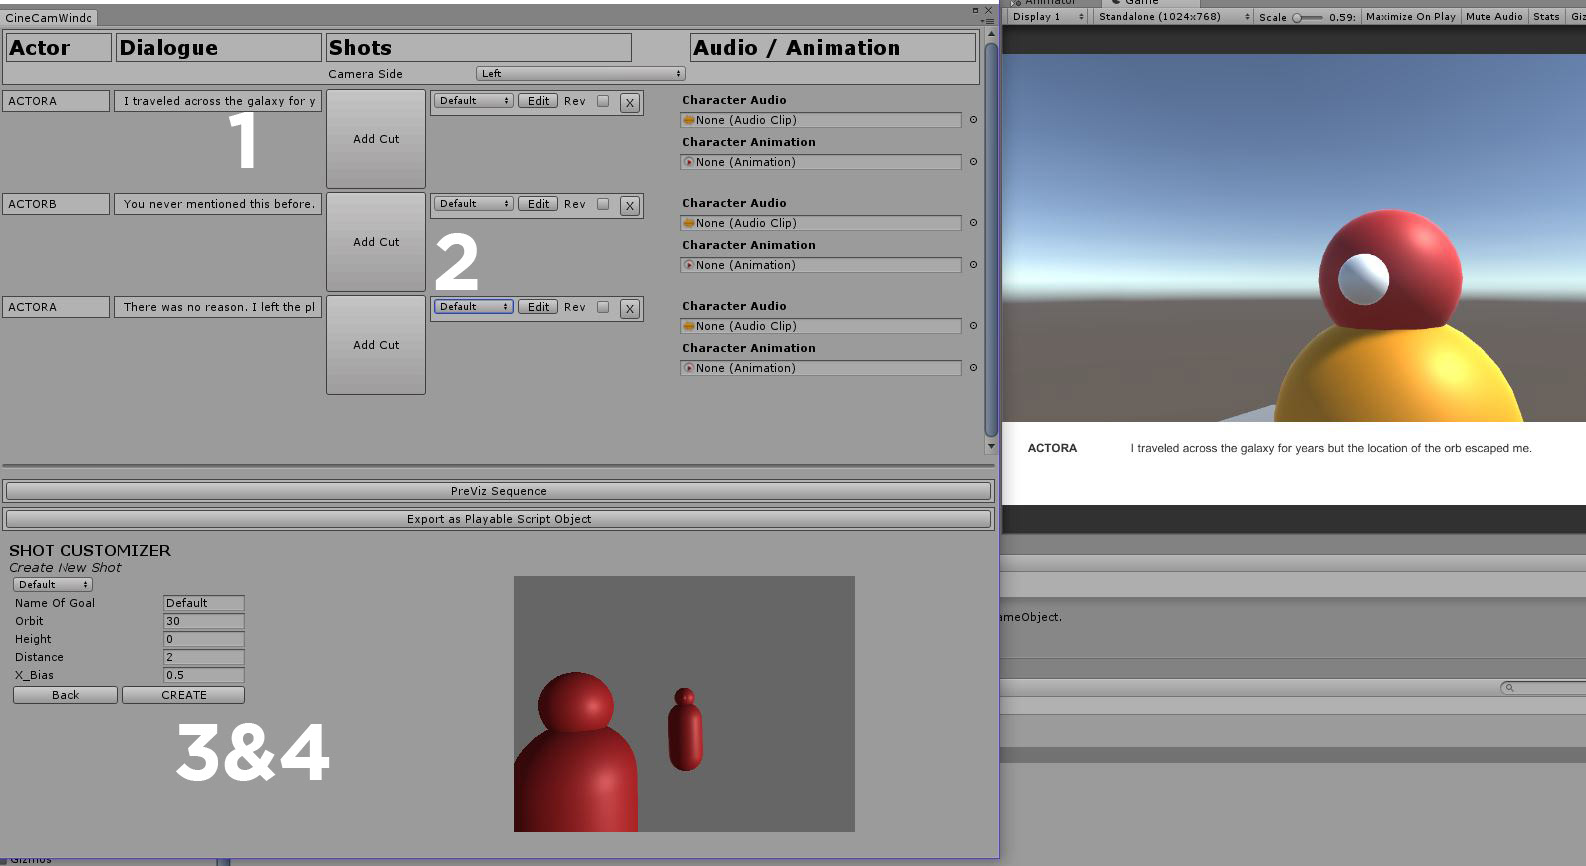Click the dialogue field 'You never mentioned this before.'

click(218, 204)
